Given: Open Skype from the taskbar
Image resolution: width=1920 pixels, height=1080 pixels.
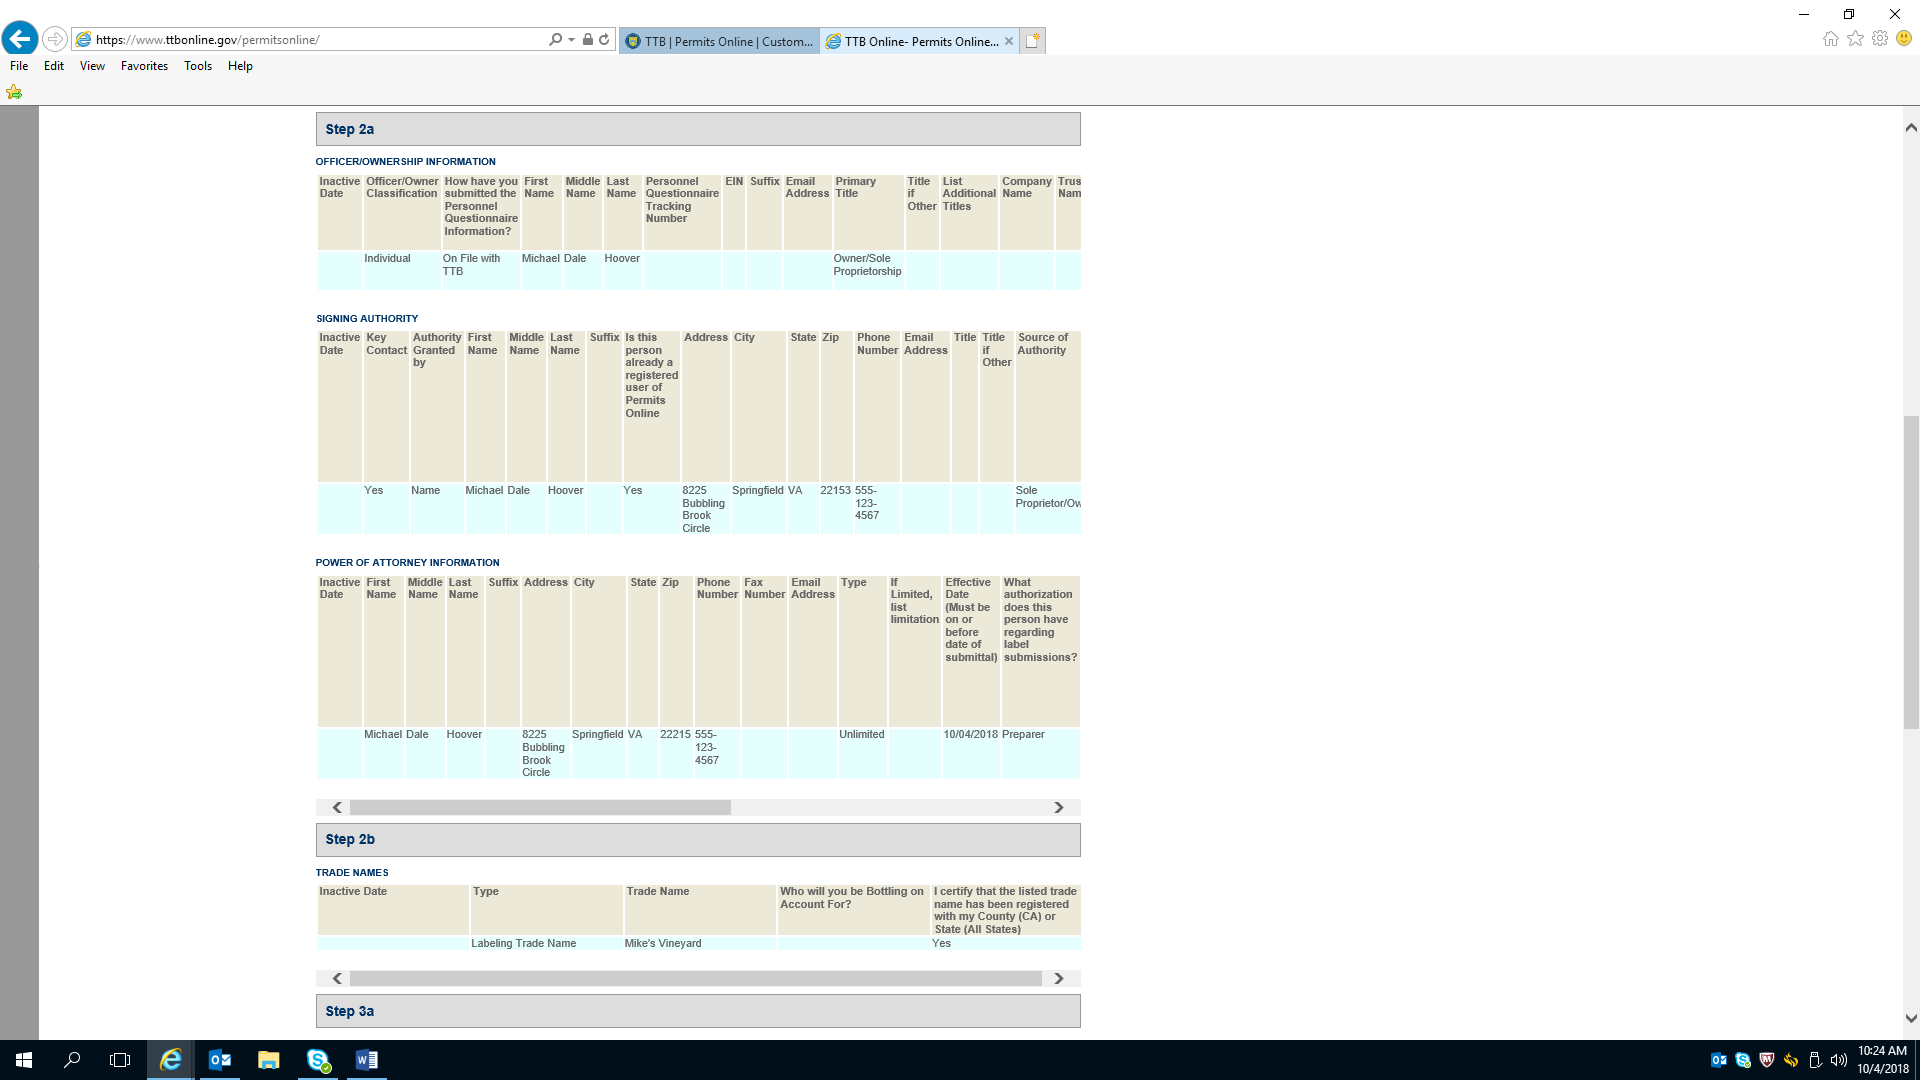Looking at the screenshot, I should tap(318, 1060).
